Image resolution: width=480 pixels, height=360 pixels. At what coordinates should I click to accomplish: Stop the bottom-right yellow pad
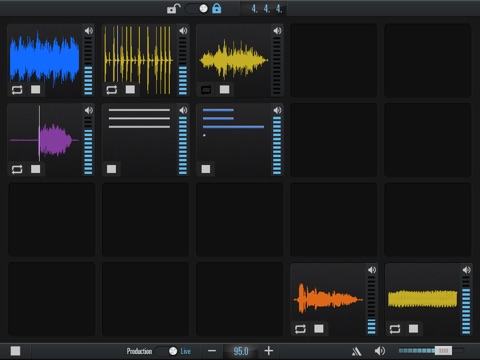tap(414, 329)
